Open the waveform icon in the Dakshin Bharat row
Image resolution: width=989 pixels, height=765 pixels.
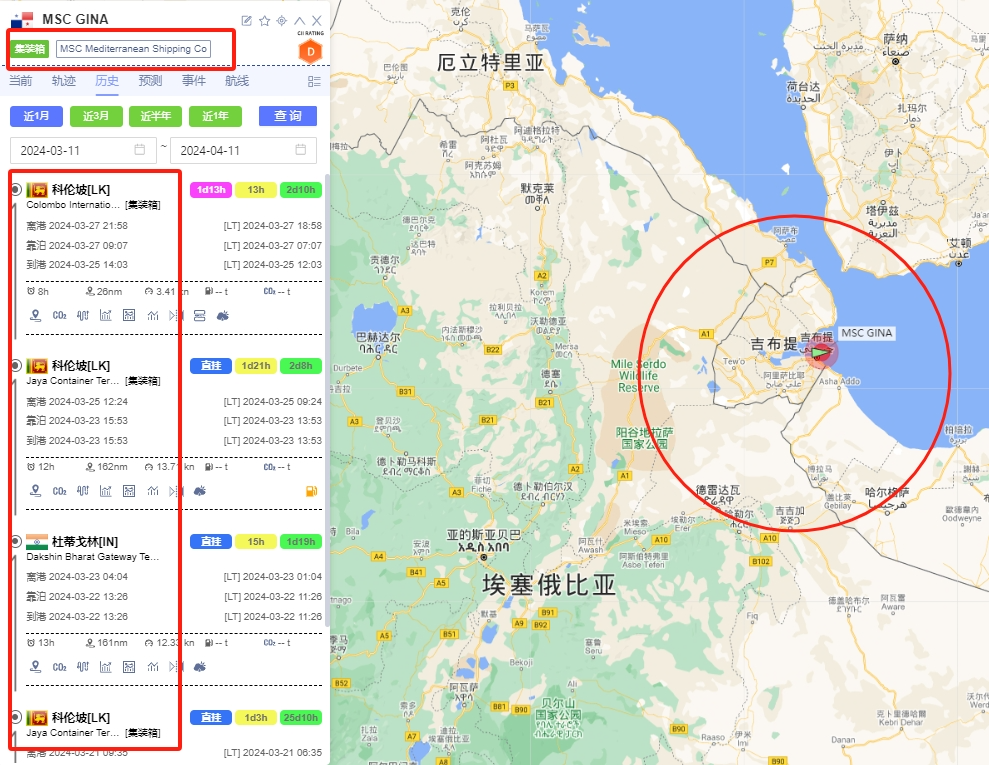[83, 667]
